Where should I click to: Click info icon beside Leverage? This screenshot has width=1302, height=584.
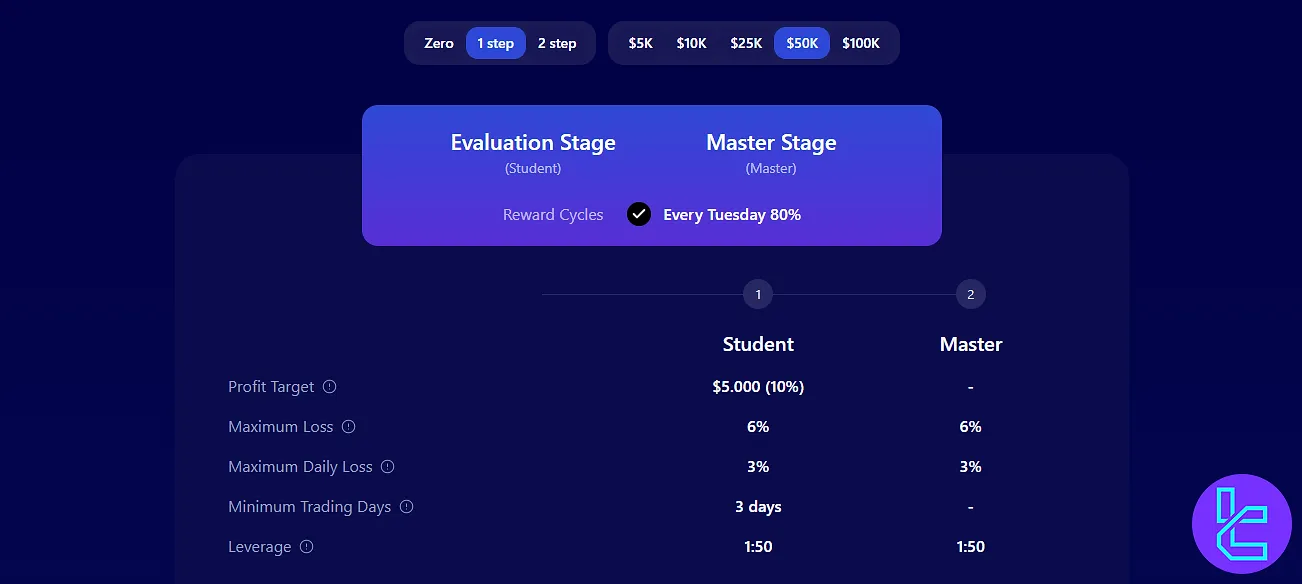point(307,547)
